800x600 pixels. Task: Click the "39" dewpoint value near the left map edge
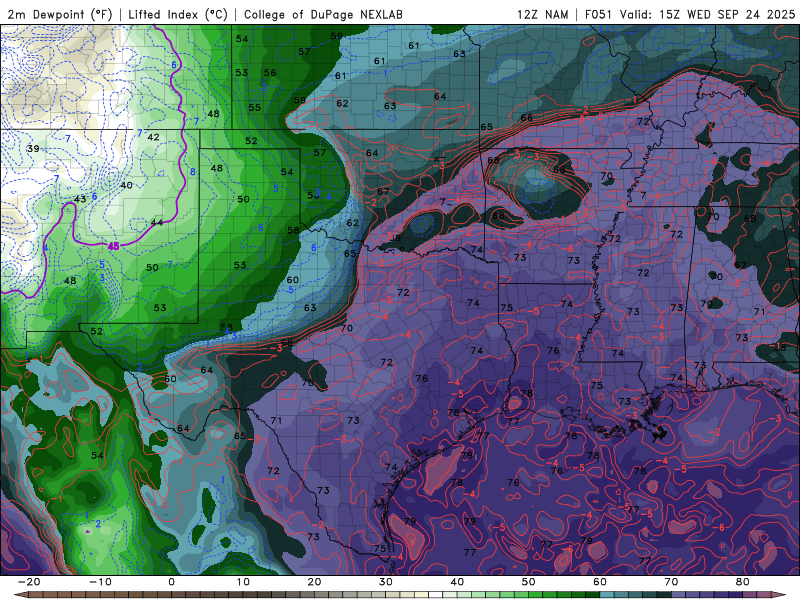click(33, 148)
